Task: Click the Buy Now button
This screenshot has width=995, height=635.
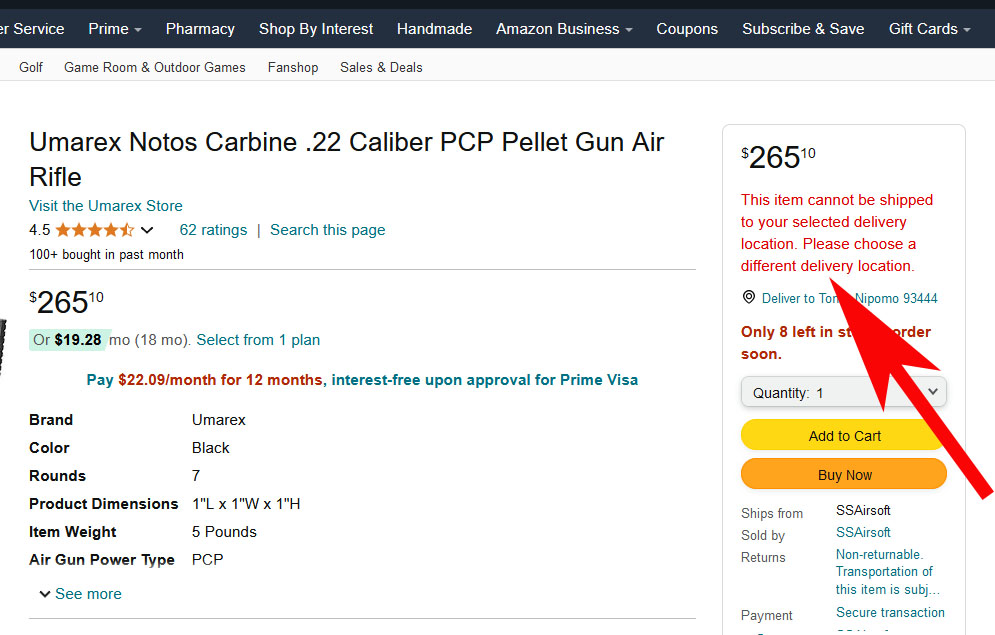Action: click(x=843, y=474)
